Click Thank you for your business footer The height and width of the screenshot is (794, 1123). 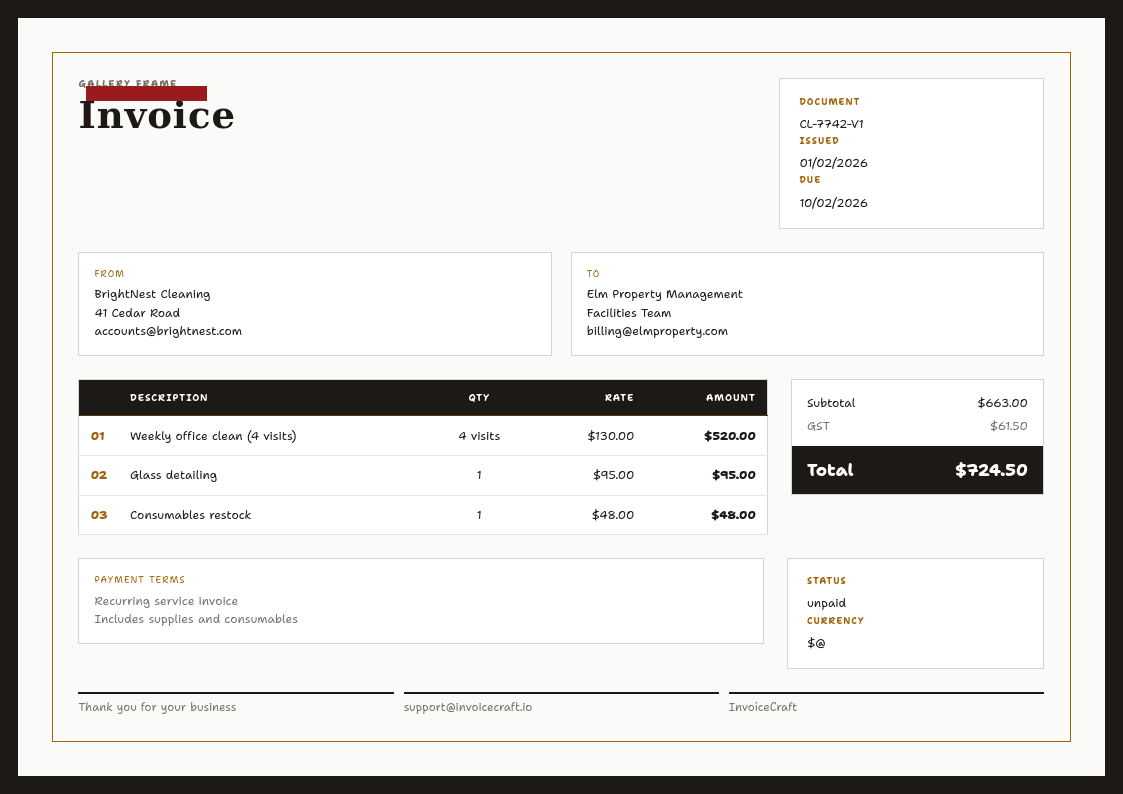click(x=157, y=707)
